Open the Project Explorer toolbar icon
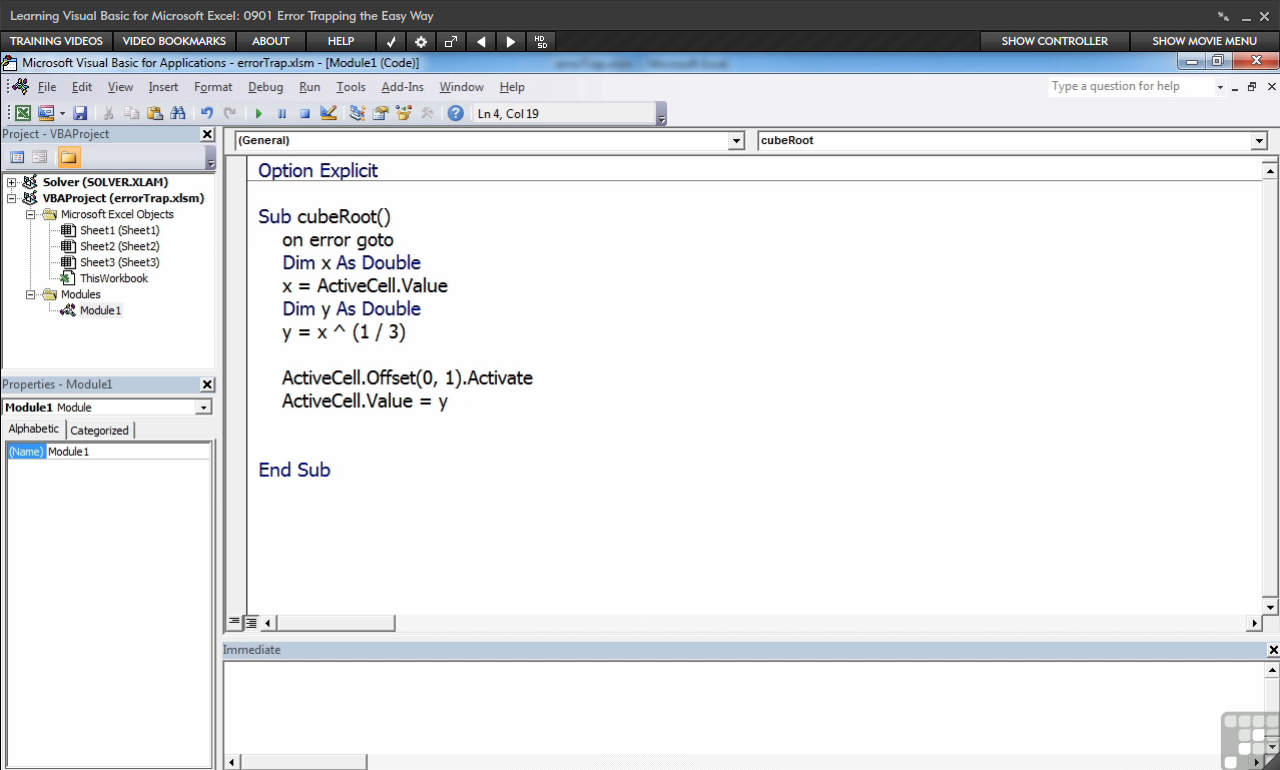 click(x=357, y=113)
